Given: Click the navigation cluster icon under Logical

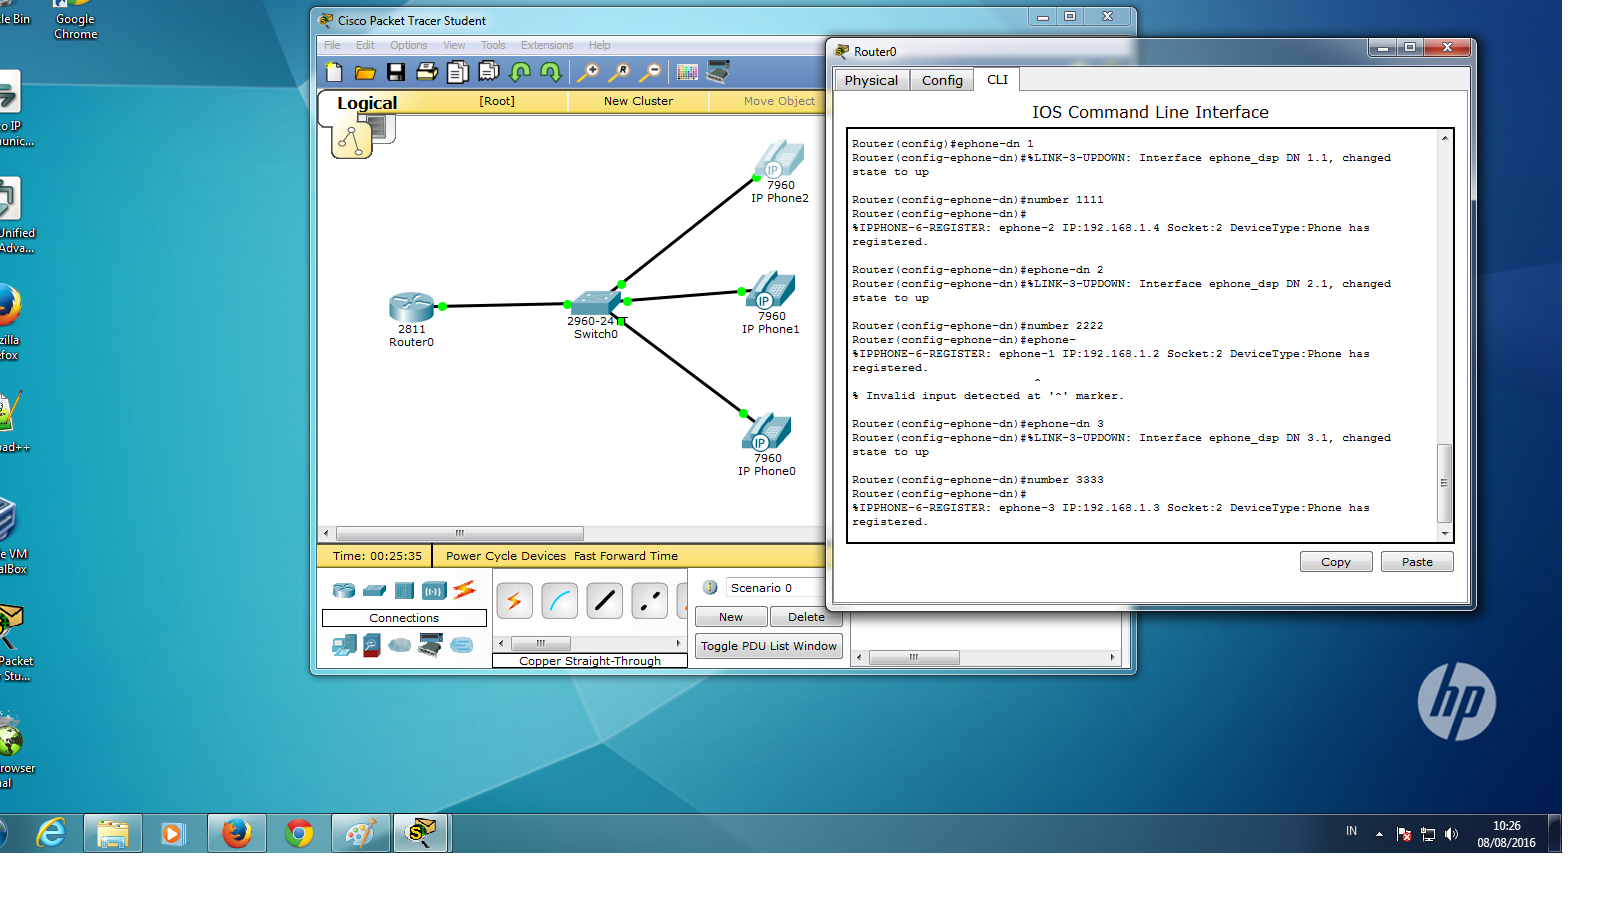Looking at the screenshot, I should pyautogui.click(x=352, y=141).
